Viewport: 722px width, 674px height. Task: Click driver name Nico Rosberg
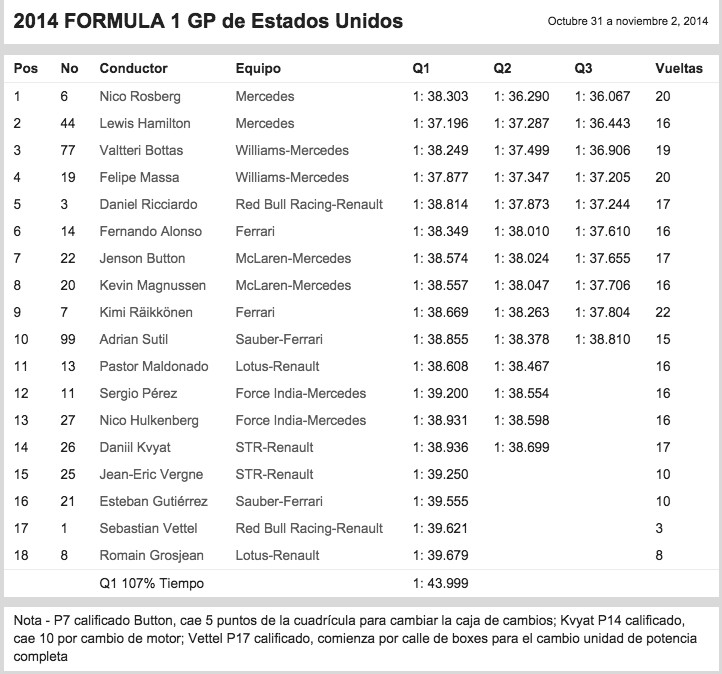coord(141,97)
